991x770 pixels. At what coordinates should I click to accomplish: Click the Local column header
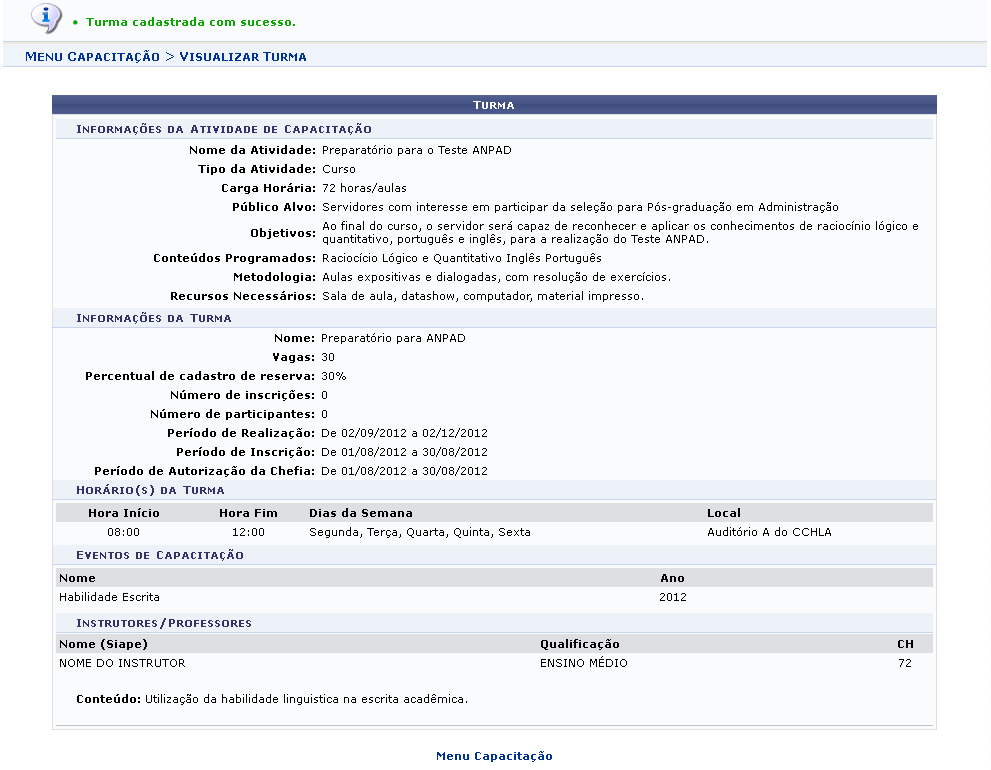(x=724, y=513)
